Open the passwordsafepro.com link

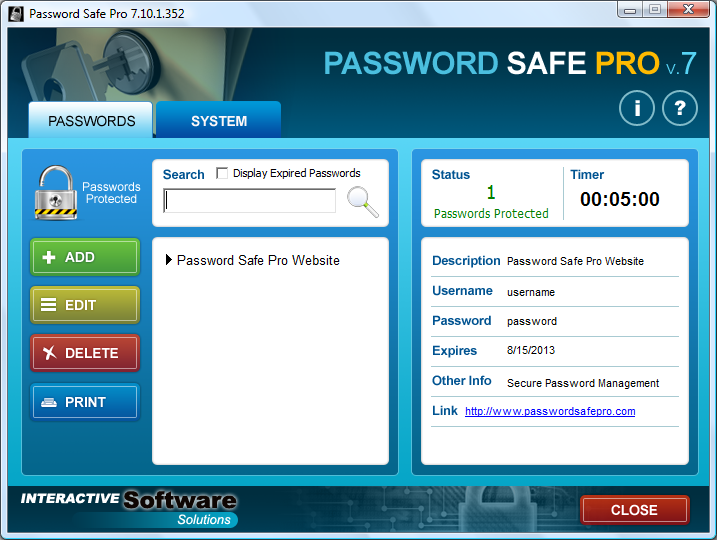click(x=550, y=411)
